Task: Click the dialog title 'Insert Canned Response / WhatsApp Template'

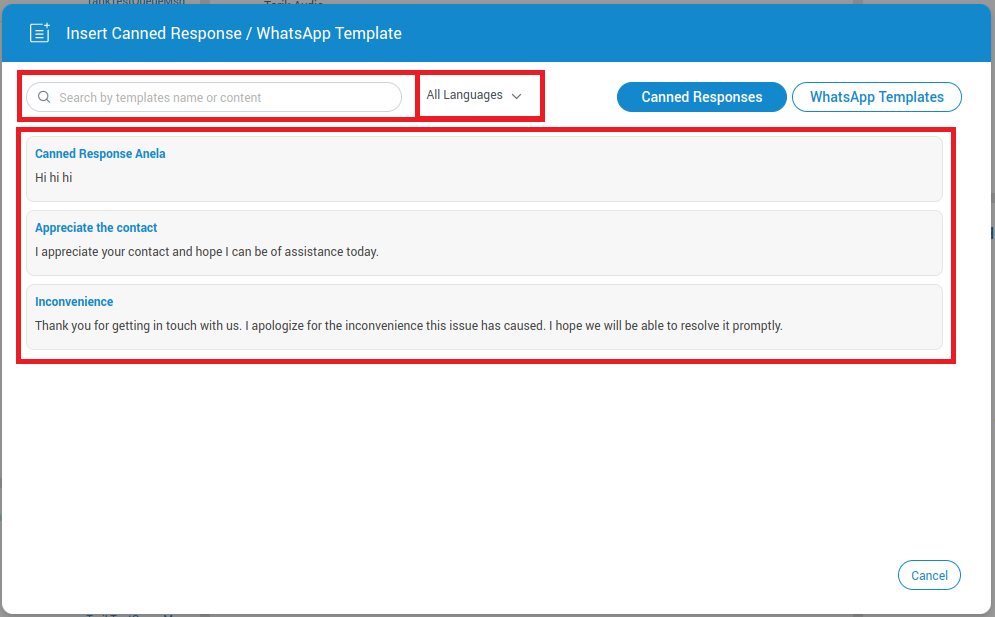Action: pyautogui.click(x=234, y=33)
